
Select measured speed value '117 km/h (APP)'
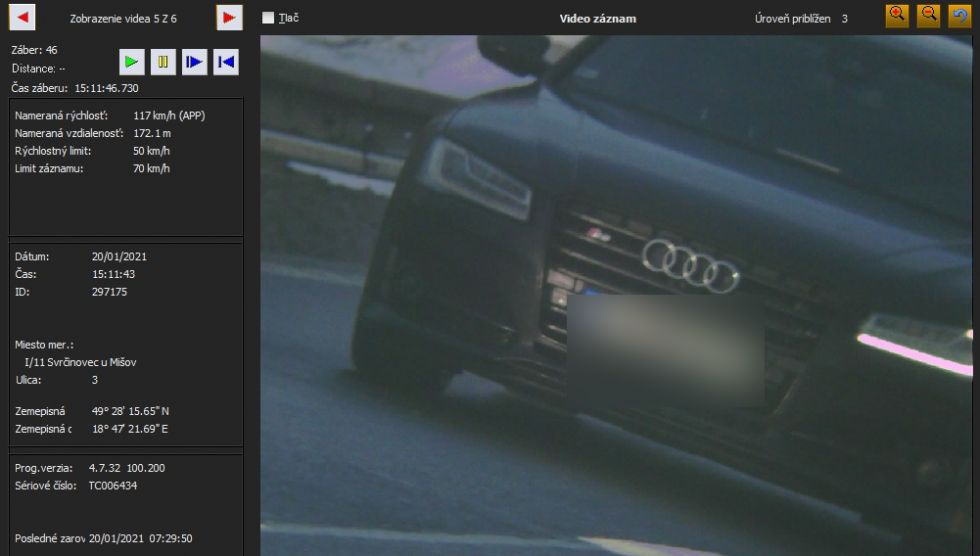(x=169, y=116)
